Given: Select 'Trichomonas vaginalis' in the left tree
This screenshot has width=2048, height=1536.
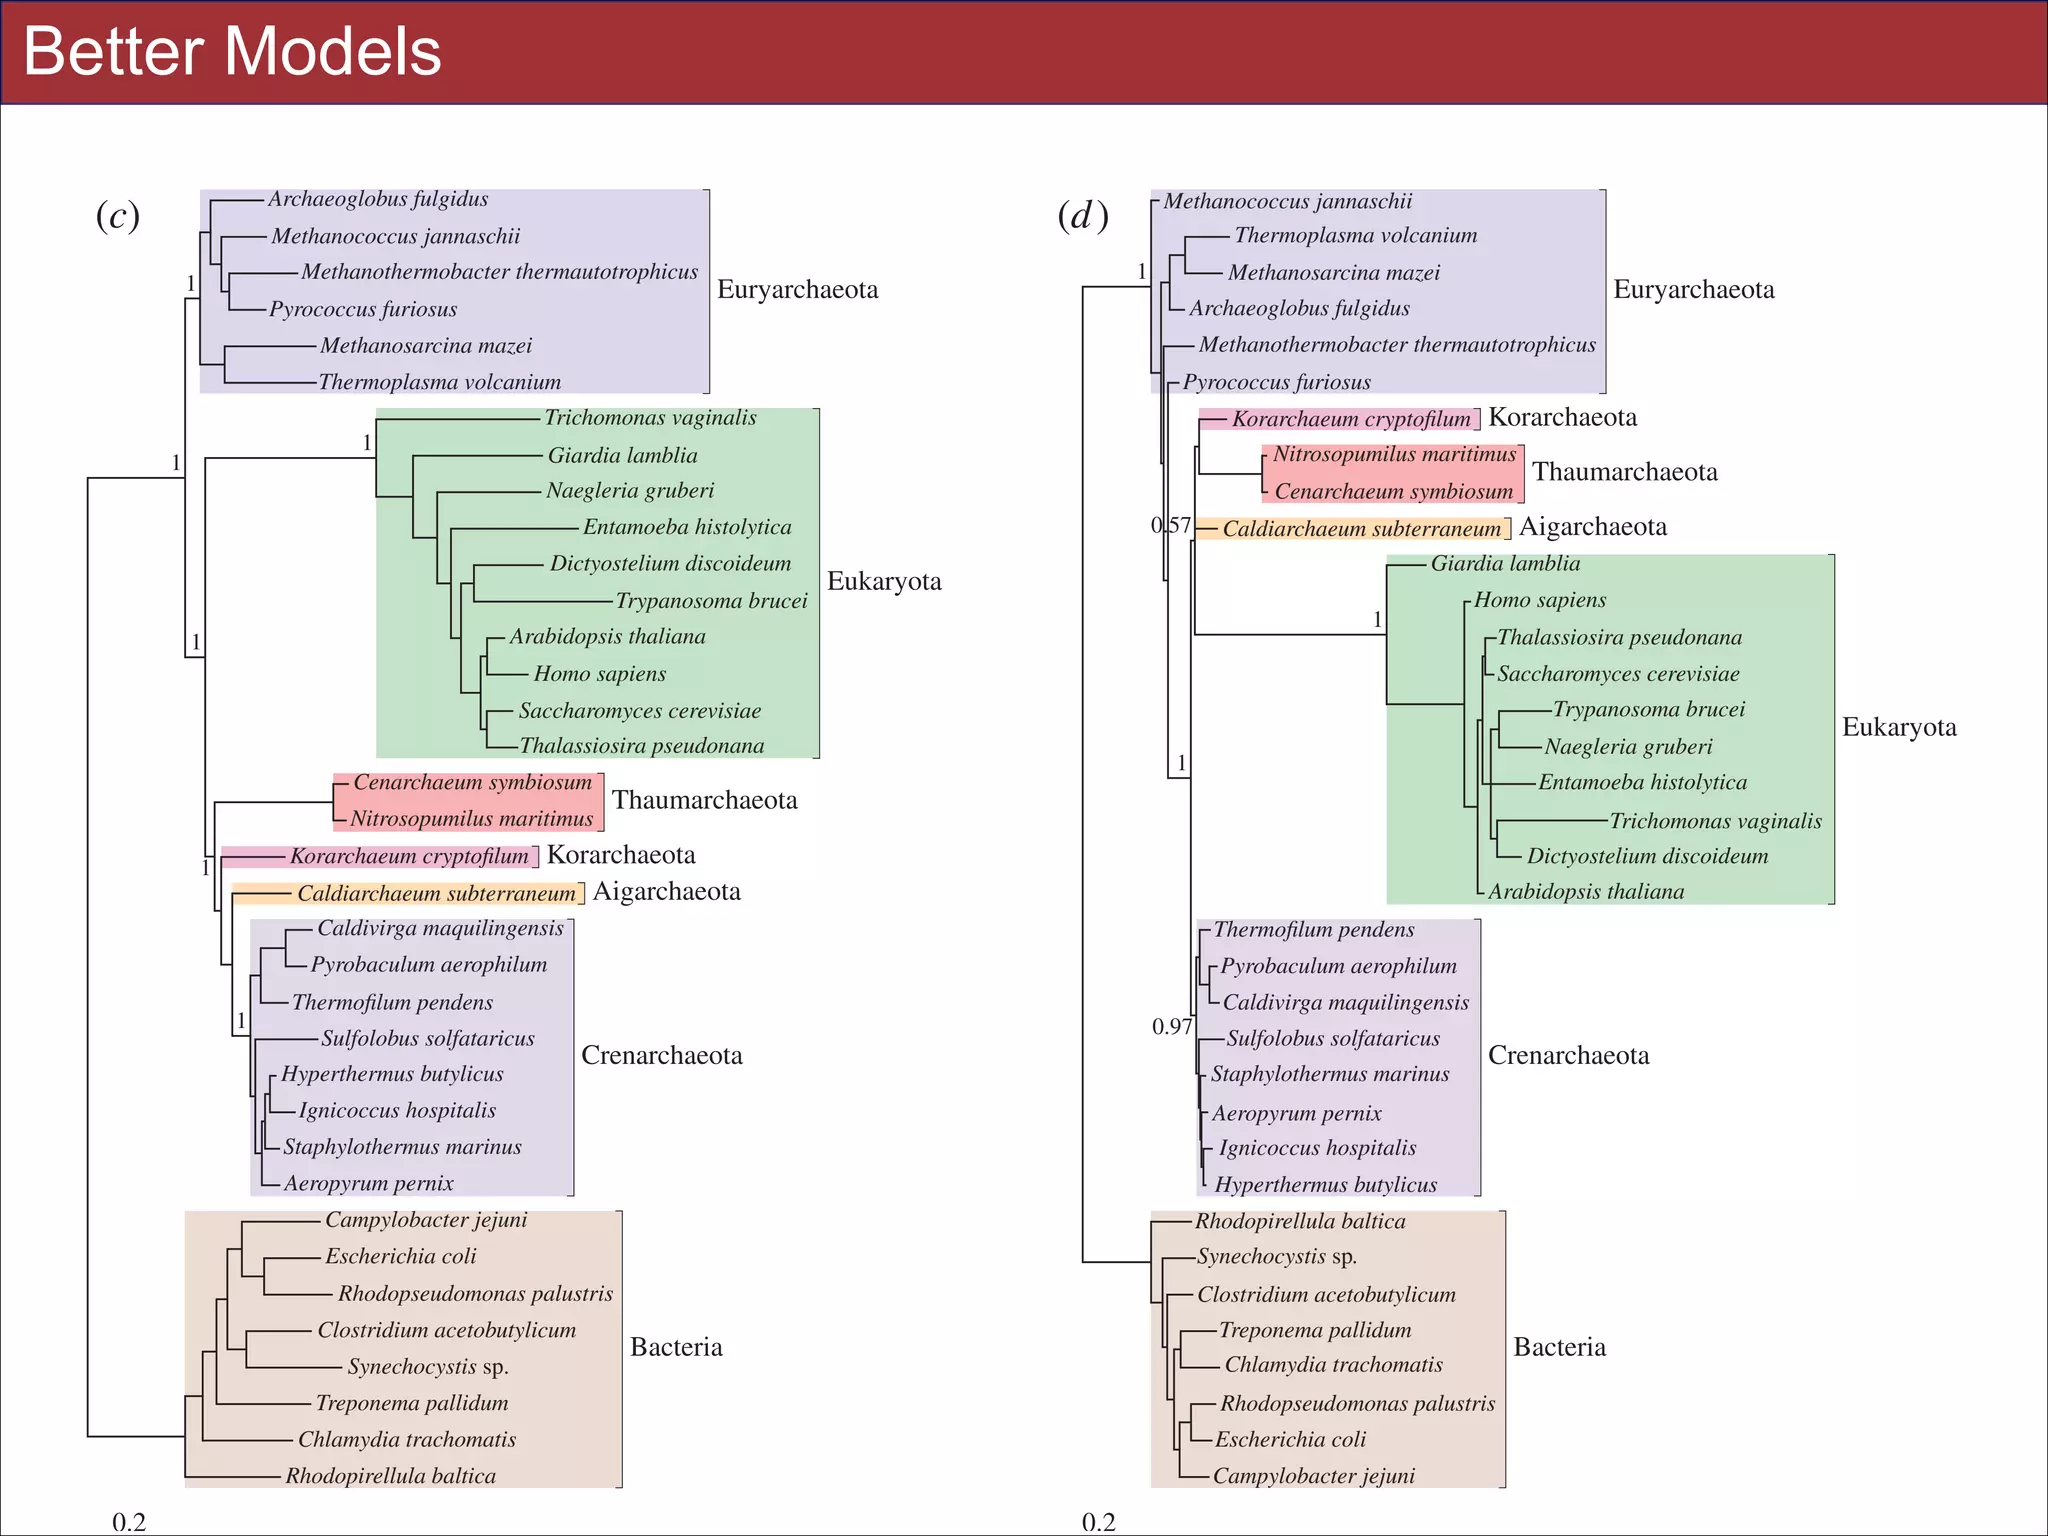Looking at the screenshot, I should 650,418.
